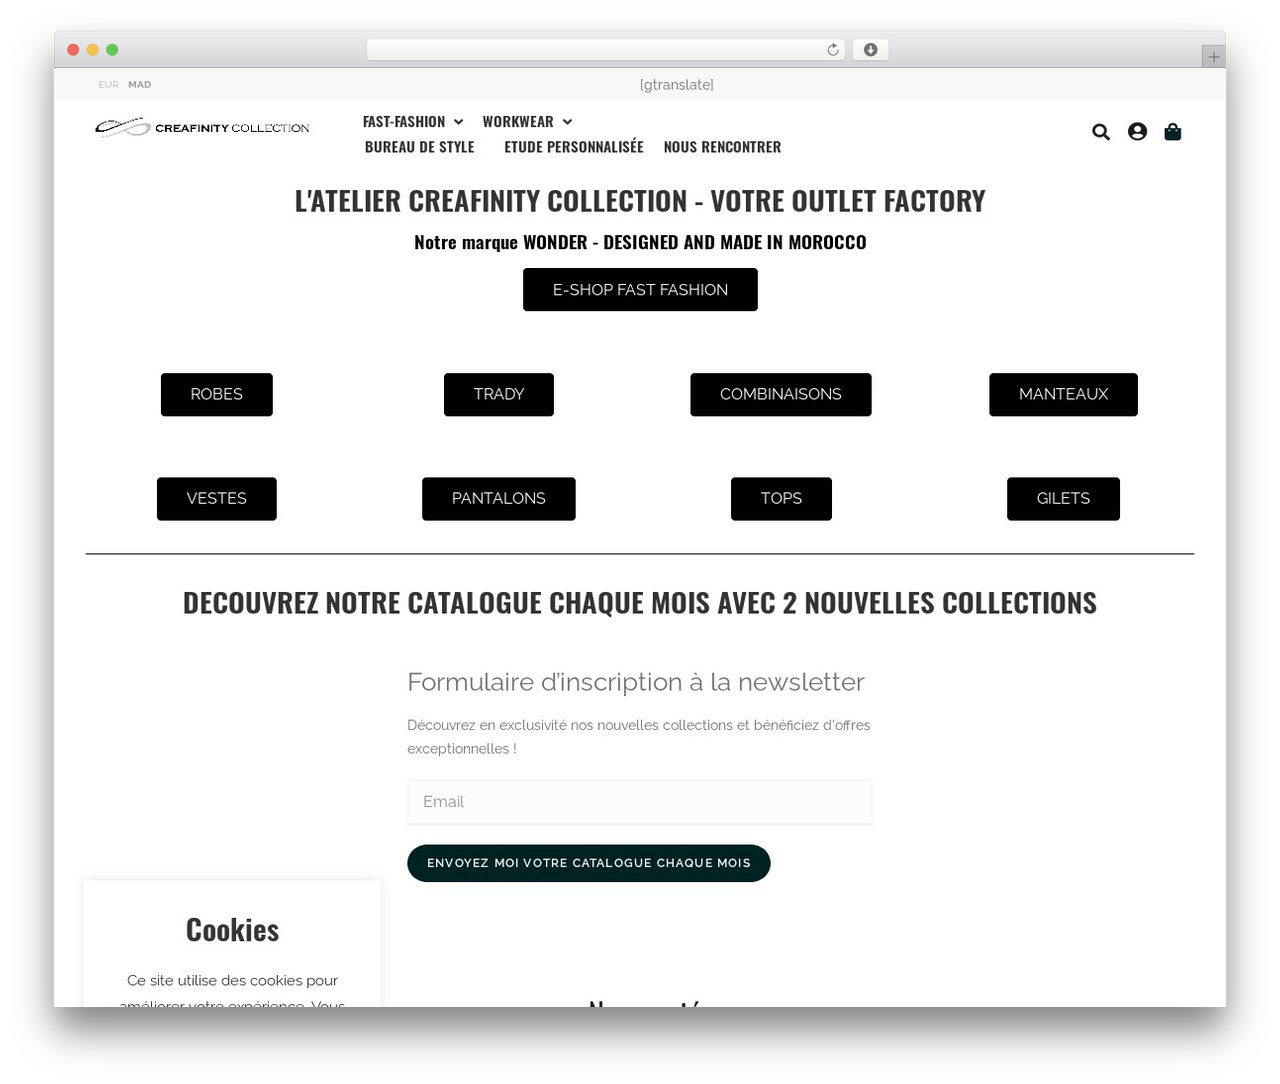Expand the Fast-Fashion dropdown menu

click(x=413, y=122)
